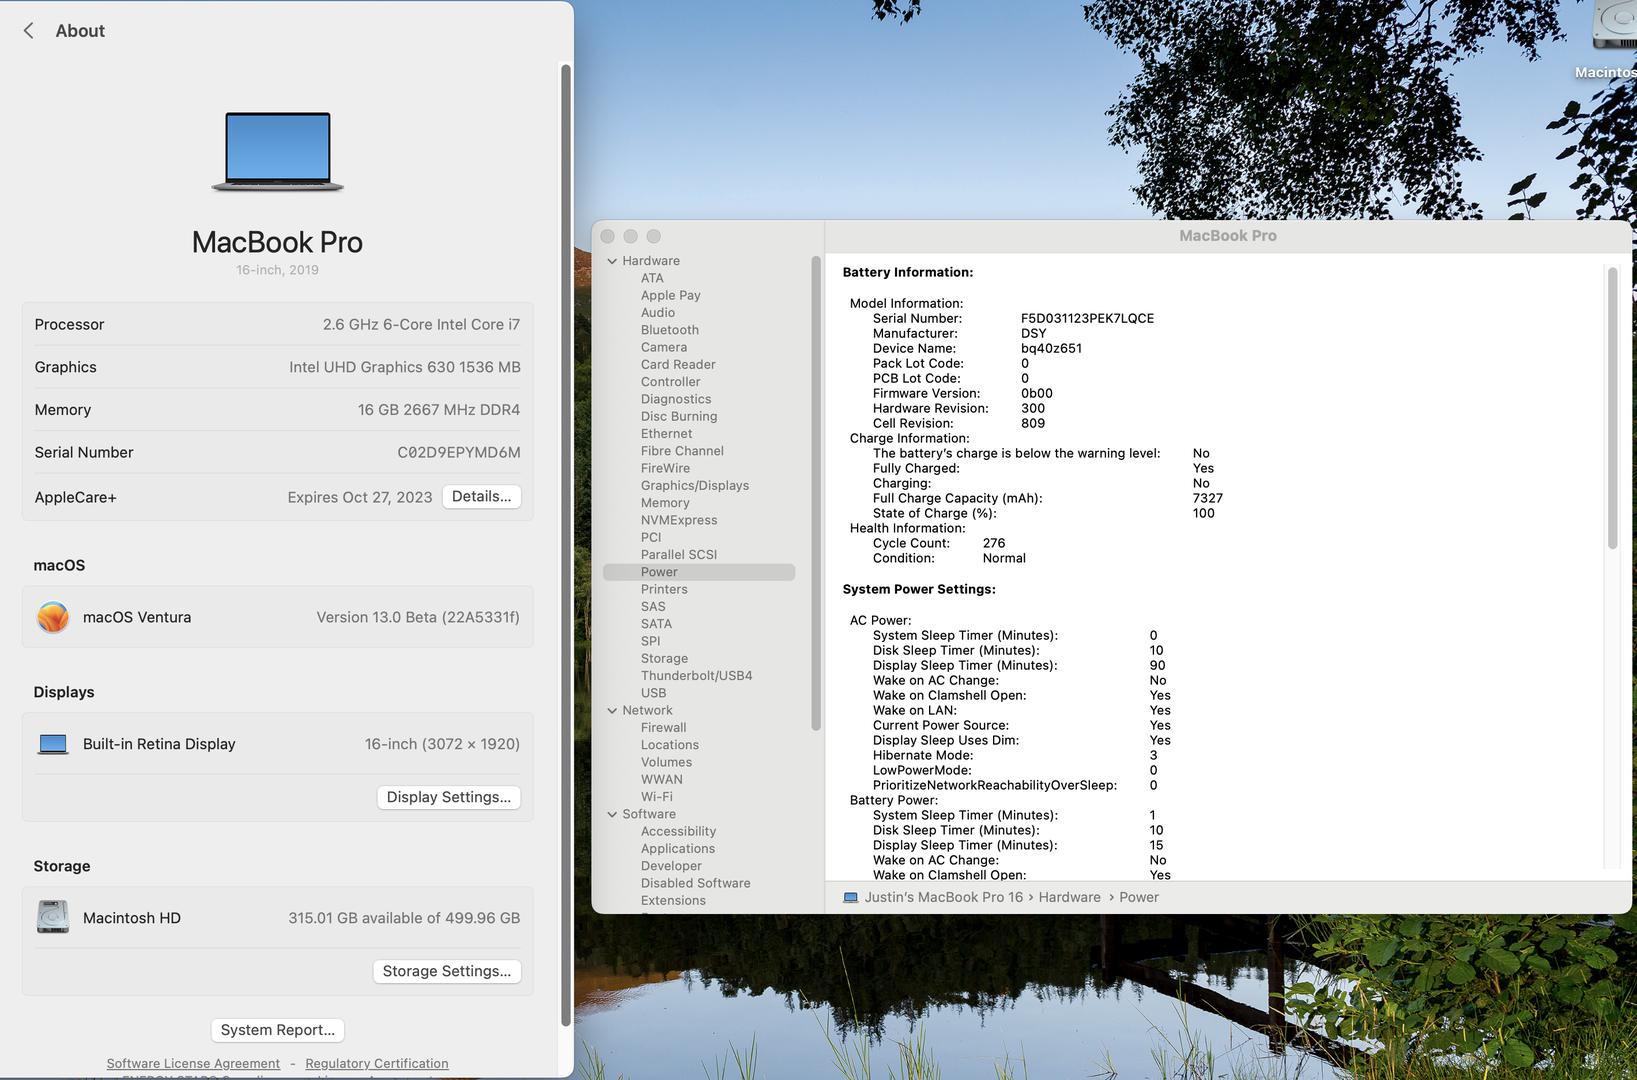Image resolution: width=1637 pixels, height=1080 pixels.
Task: Click the About pane vertical scrollbar
Action: pos(565,545)
